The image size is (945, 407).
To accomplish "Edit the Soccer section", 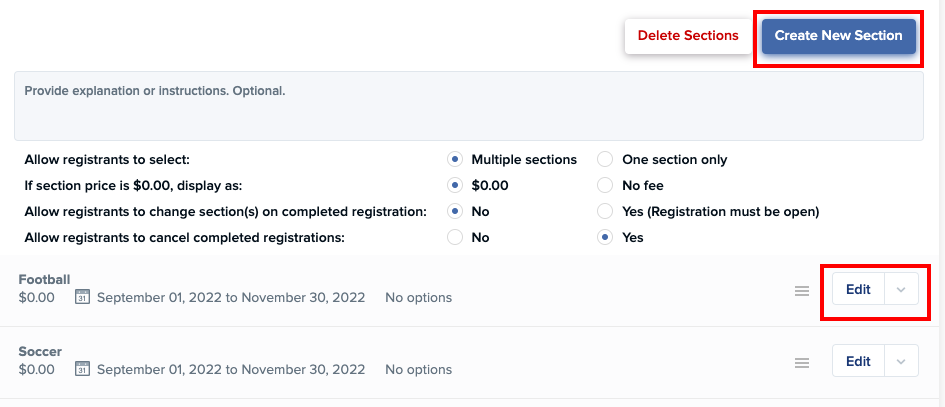I will pos(858,362).
